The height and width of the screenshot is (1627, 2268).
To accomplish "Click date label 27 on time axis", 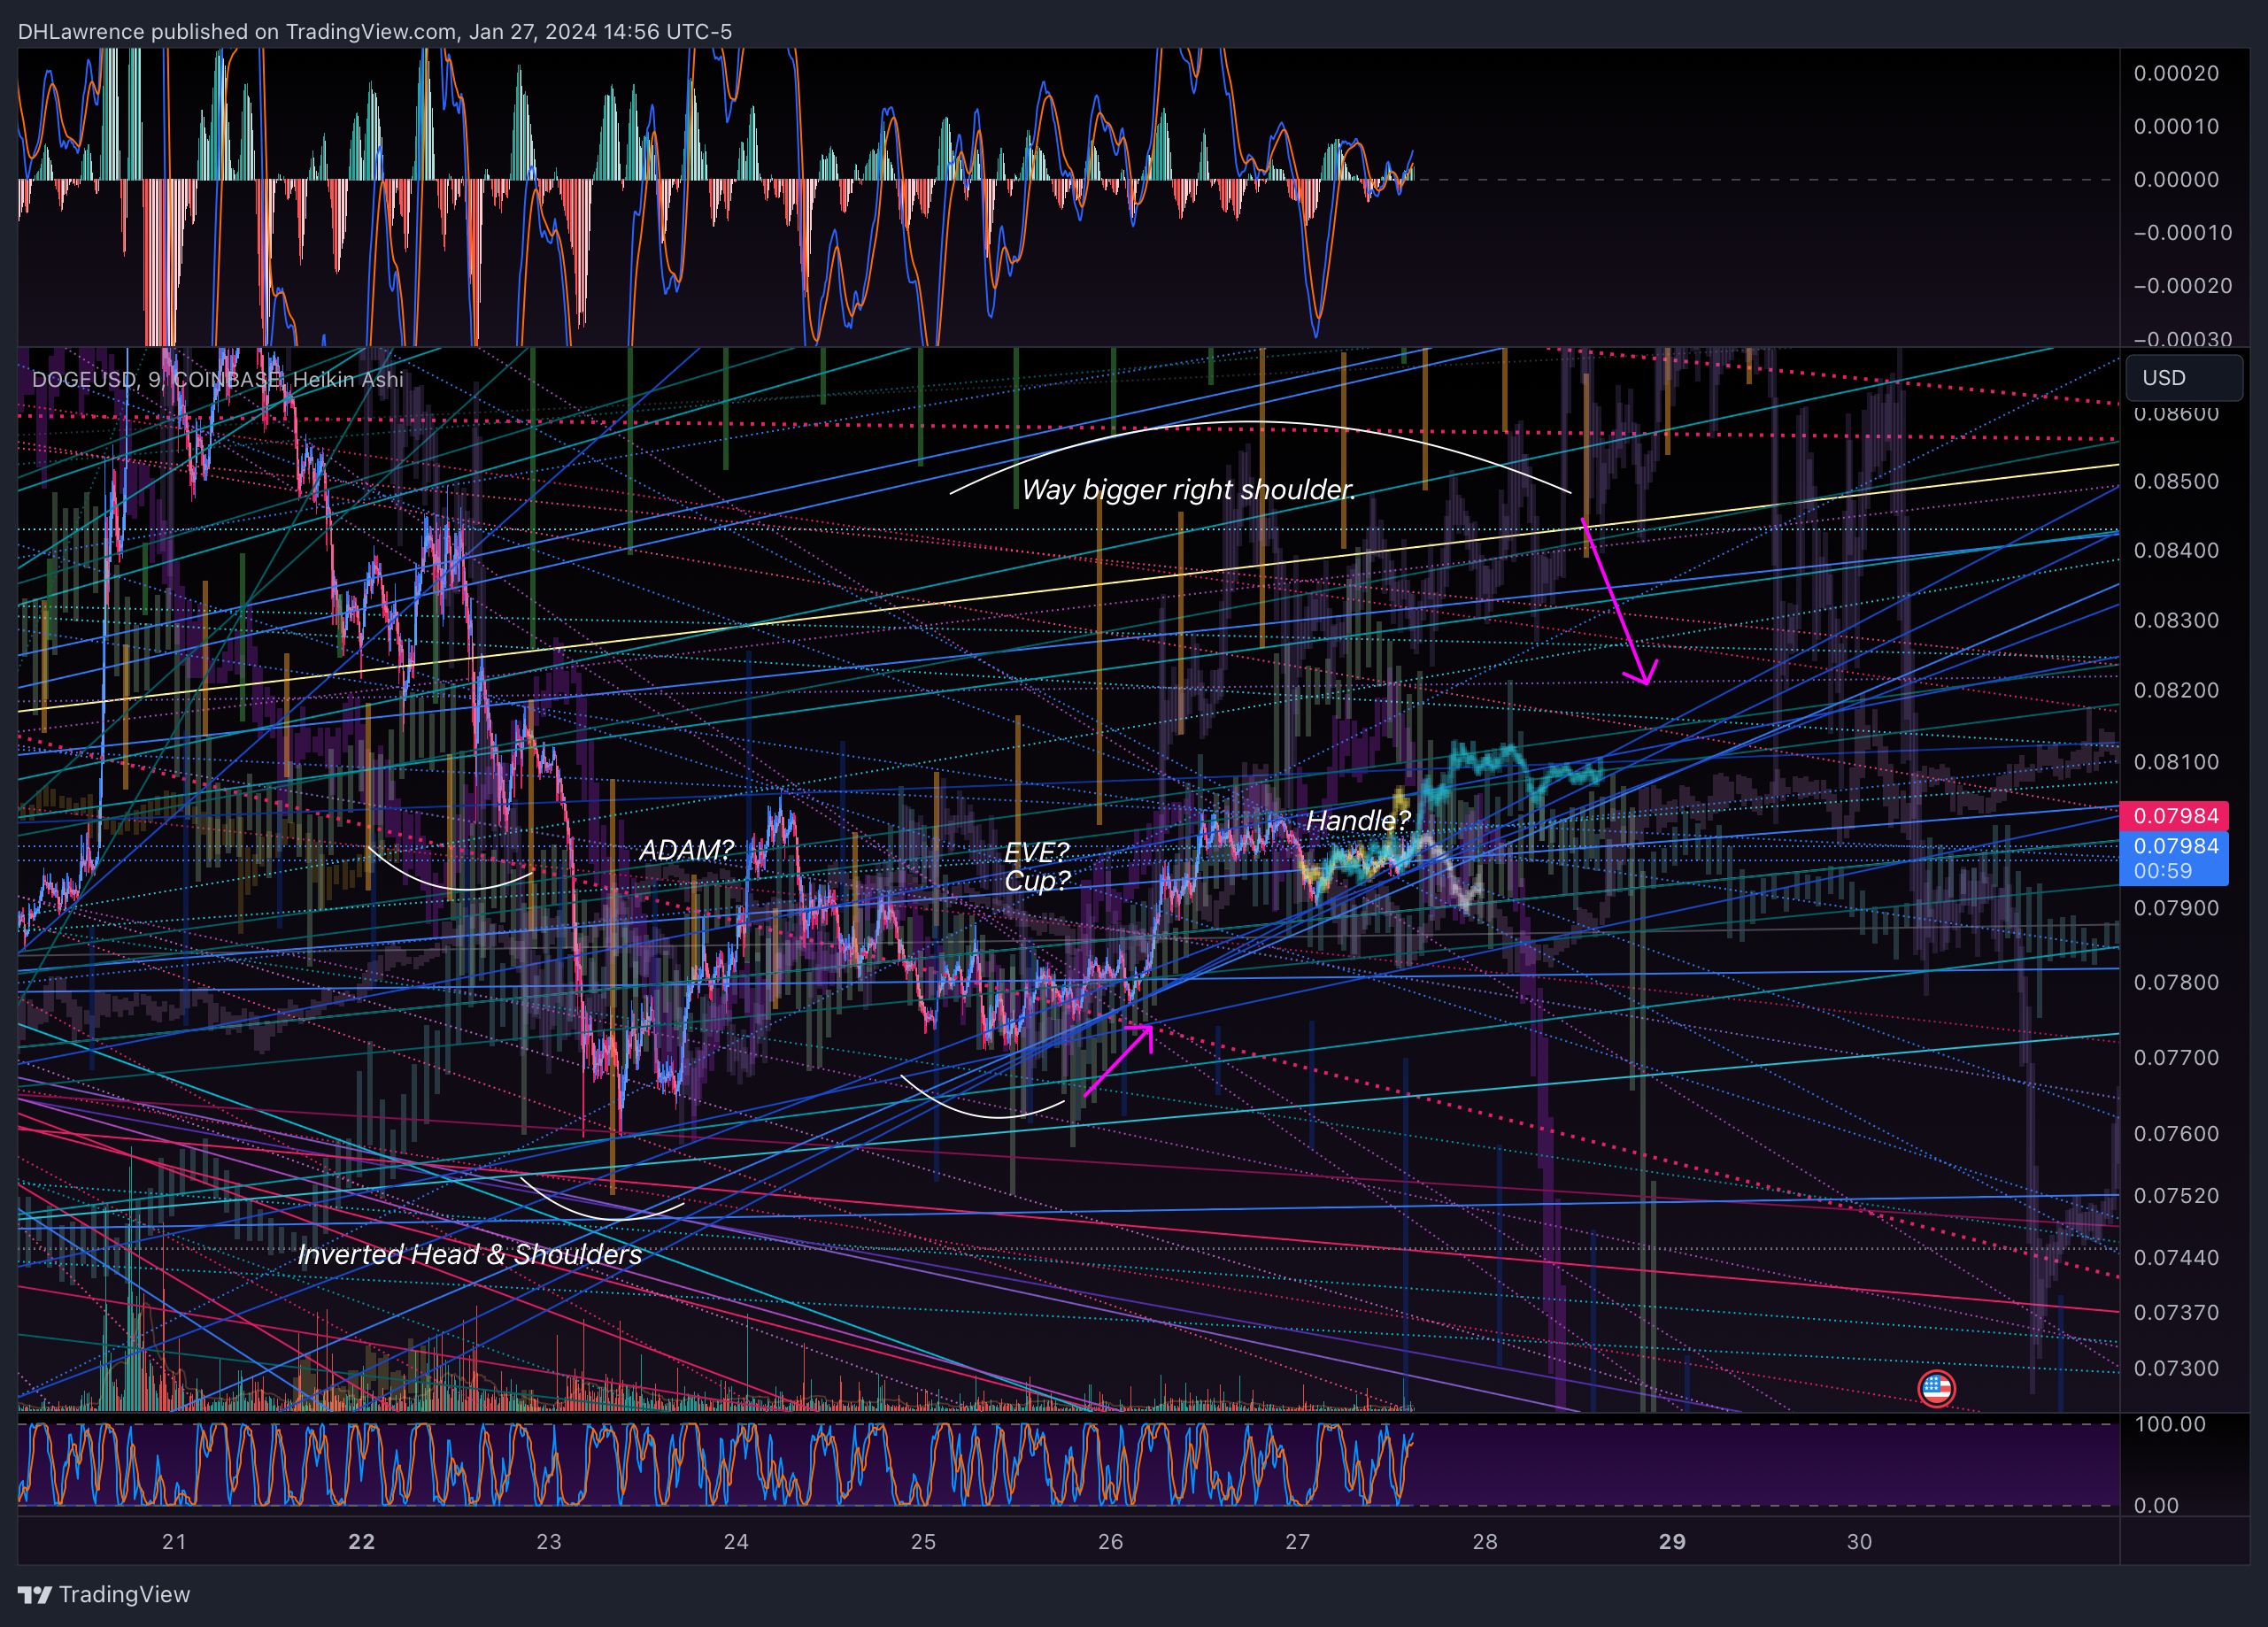I will point(1297,1541).
